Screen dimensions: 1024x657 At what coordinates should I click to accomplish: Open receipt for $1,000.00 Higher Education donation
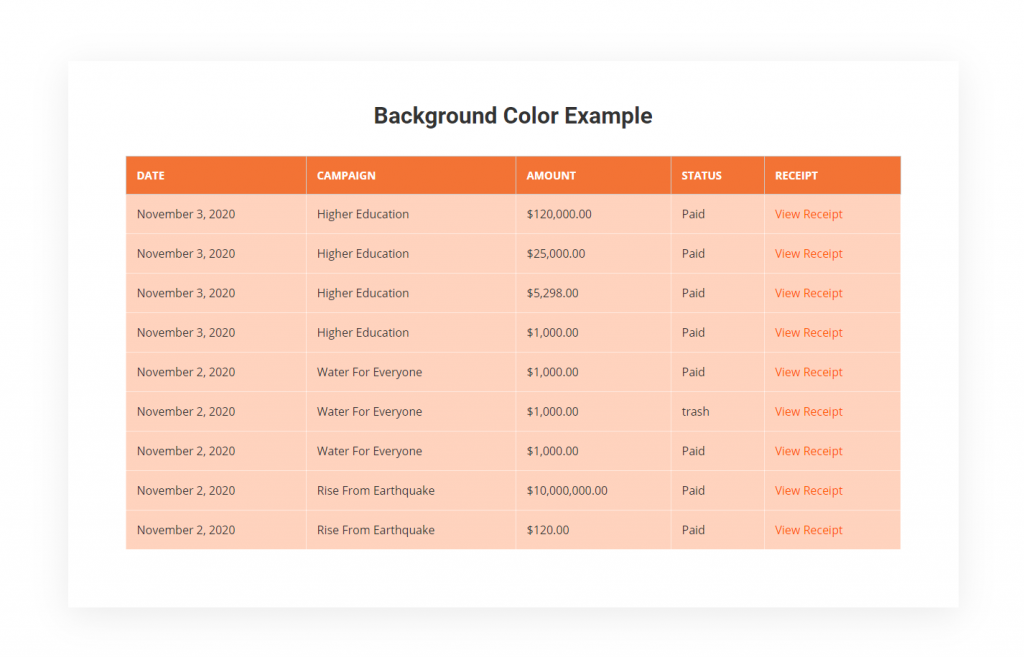808,333
